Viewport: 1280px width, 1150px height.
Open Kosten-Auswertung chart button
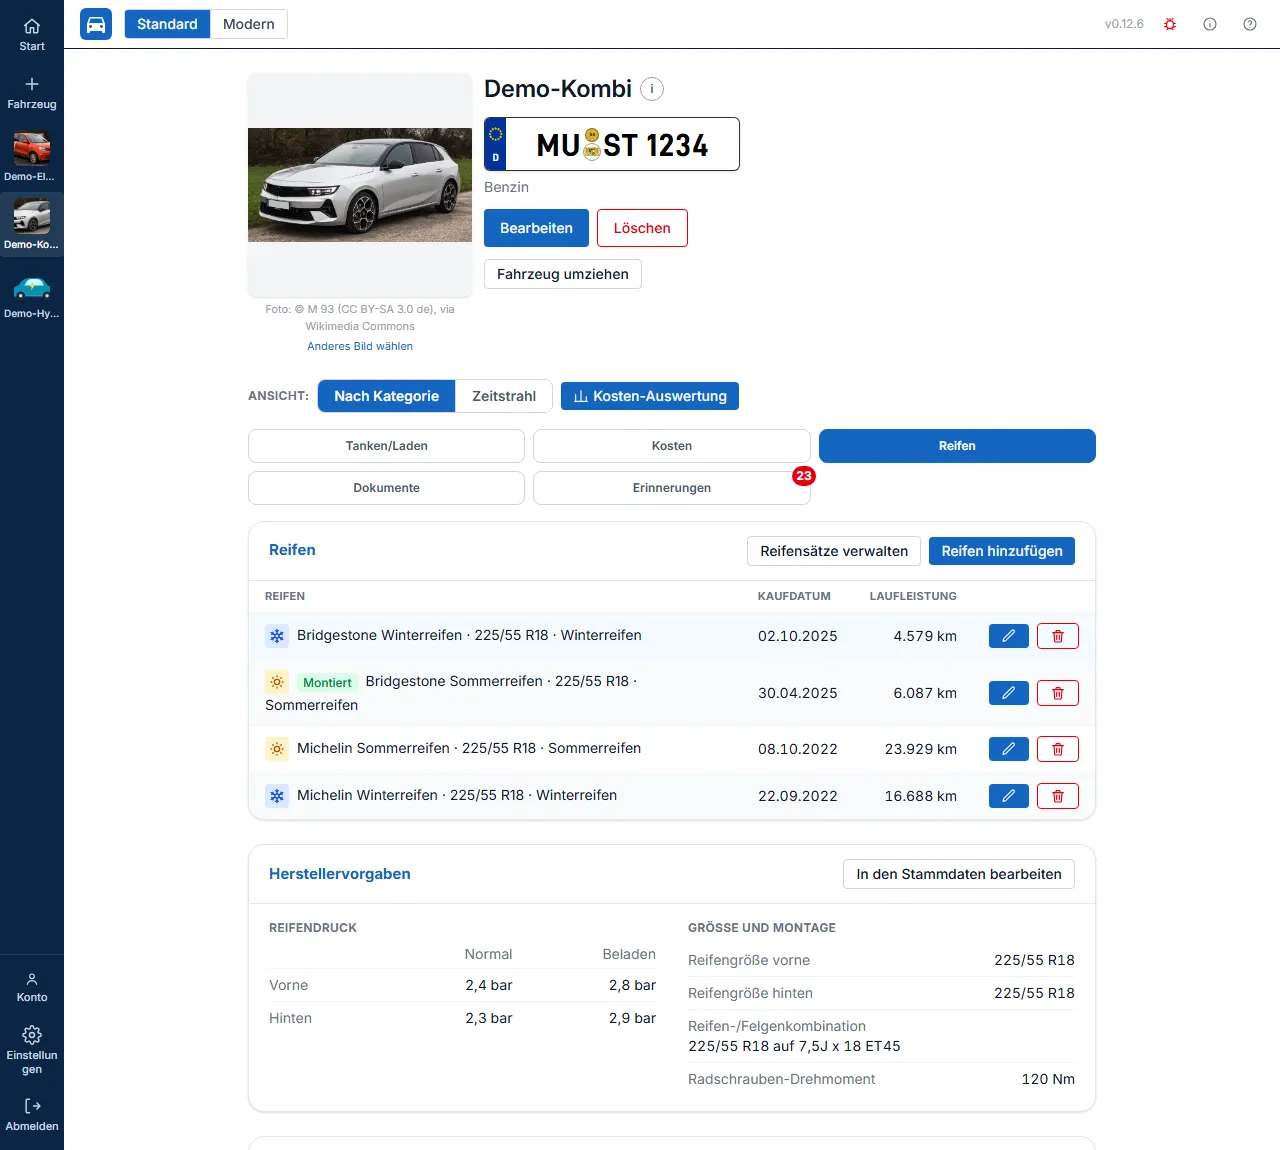tap(650, 396)
